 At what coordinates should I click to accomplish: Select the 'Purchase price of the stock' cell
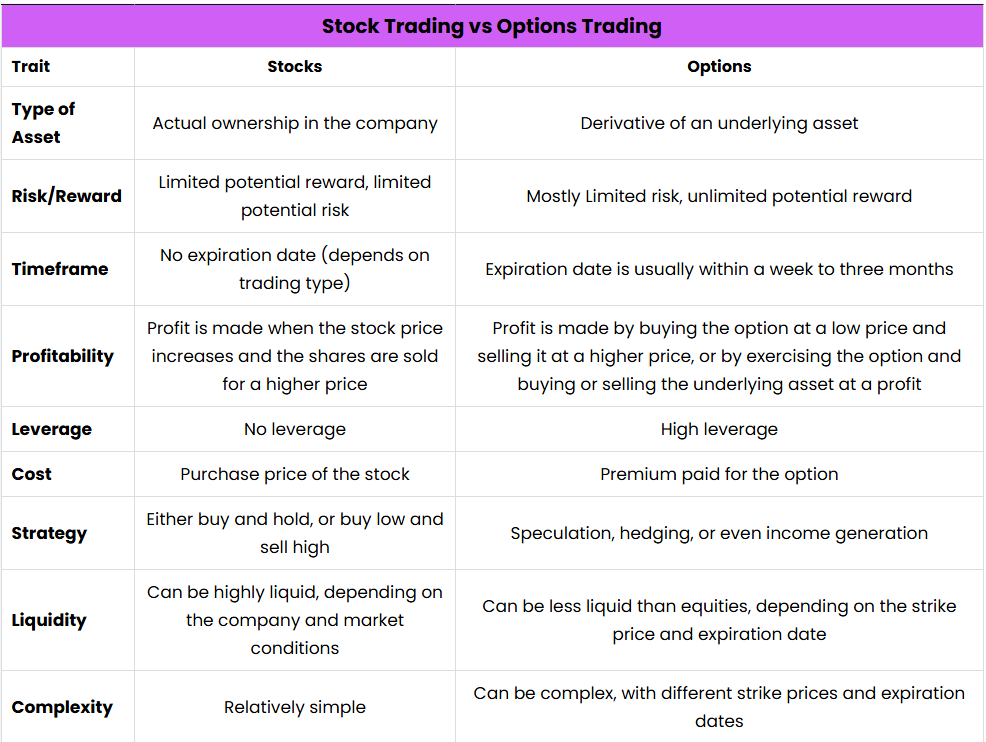point(294,474)
